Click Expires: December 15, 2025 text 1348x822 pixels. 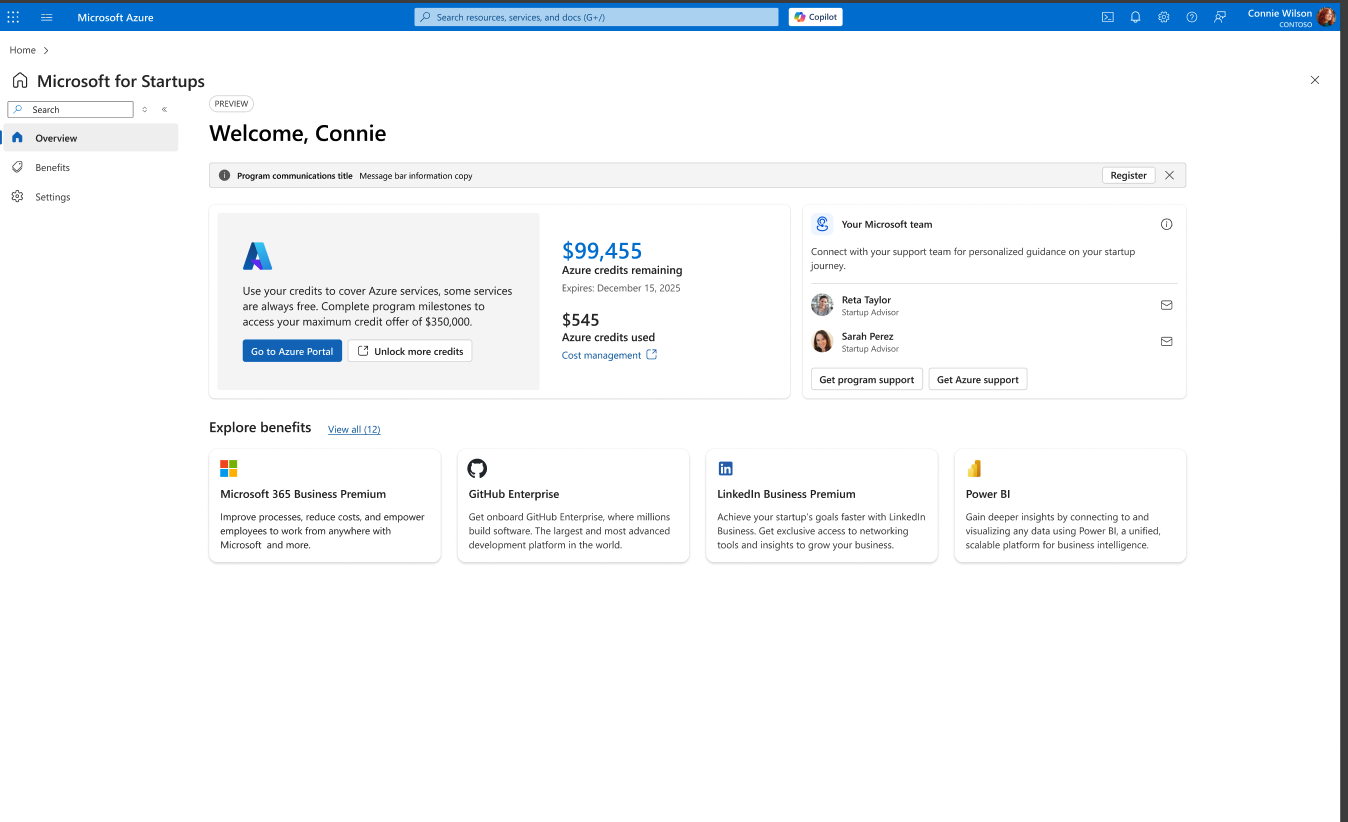click(x=621, y=288)
